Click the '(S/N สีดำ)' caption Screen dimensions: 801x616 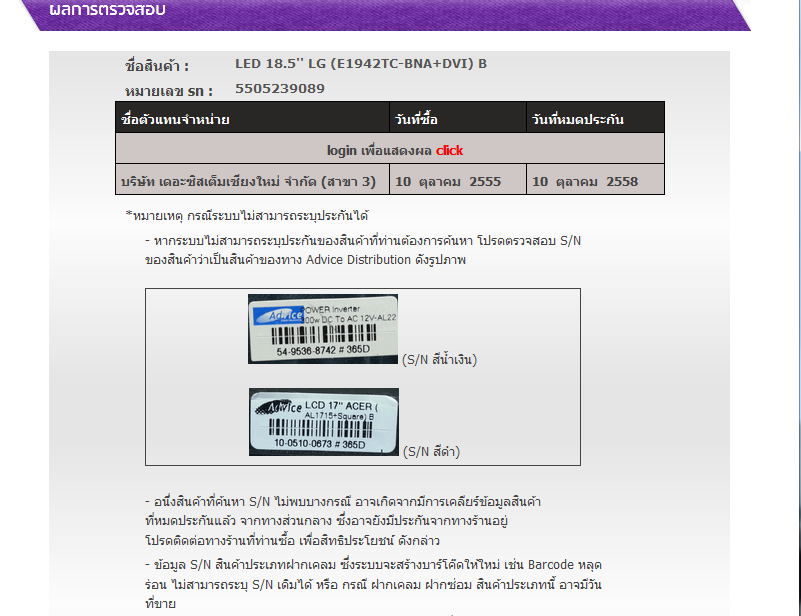431,452
